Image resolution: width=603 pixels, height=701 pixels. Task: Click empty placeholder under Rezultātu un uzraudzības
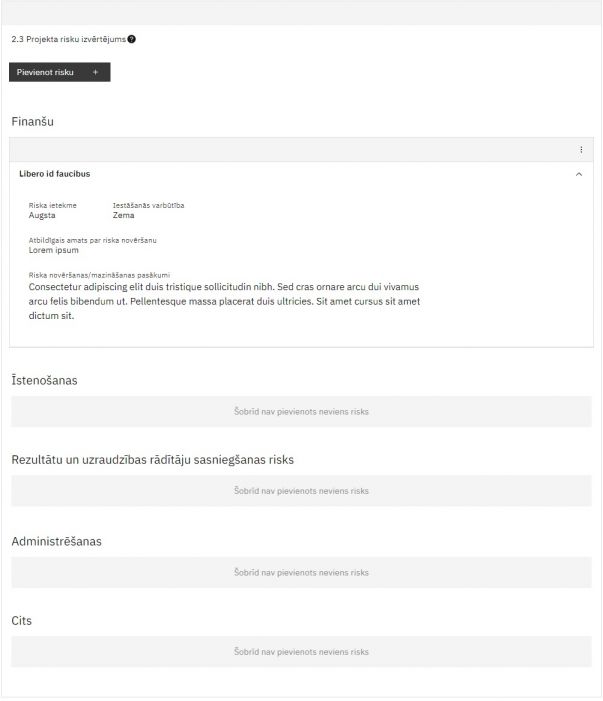pyautogui.click(x=301, y=491)
